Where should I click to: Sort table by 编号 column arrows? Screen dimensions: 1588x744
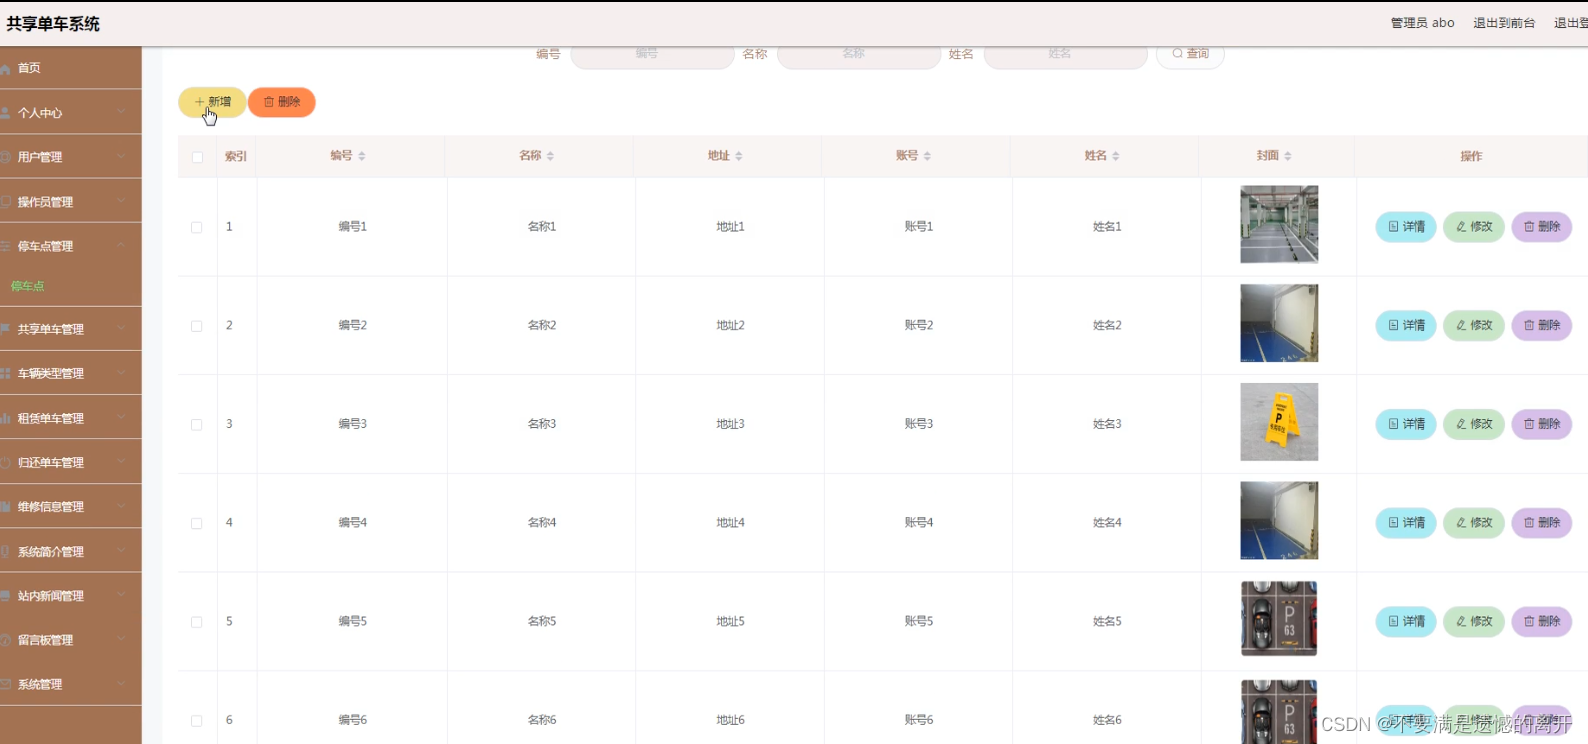(362, 156)
